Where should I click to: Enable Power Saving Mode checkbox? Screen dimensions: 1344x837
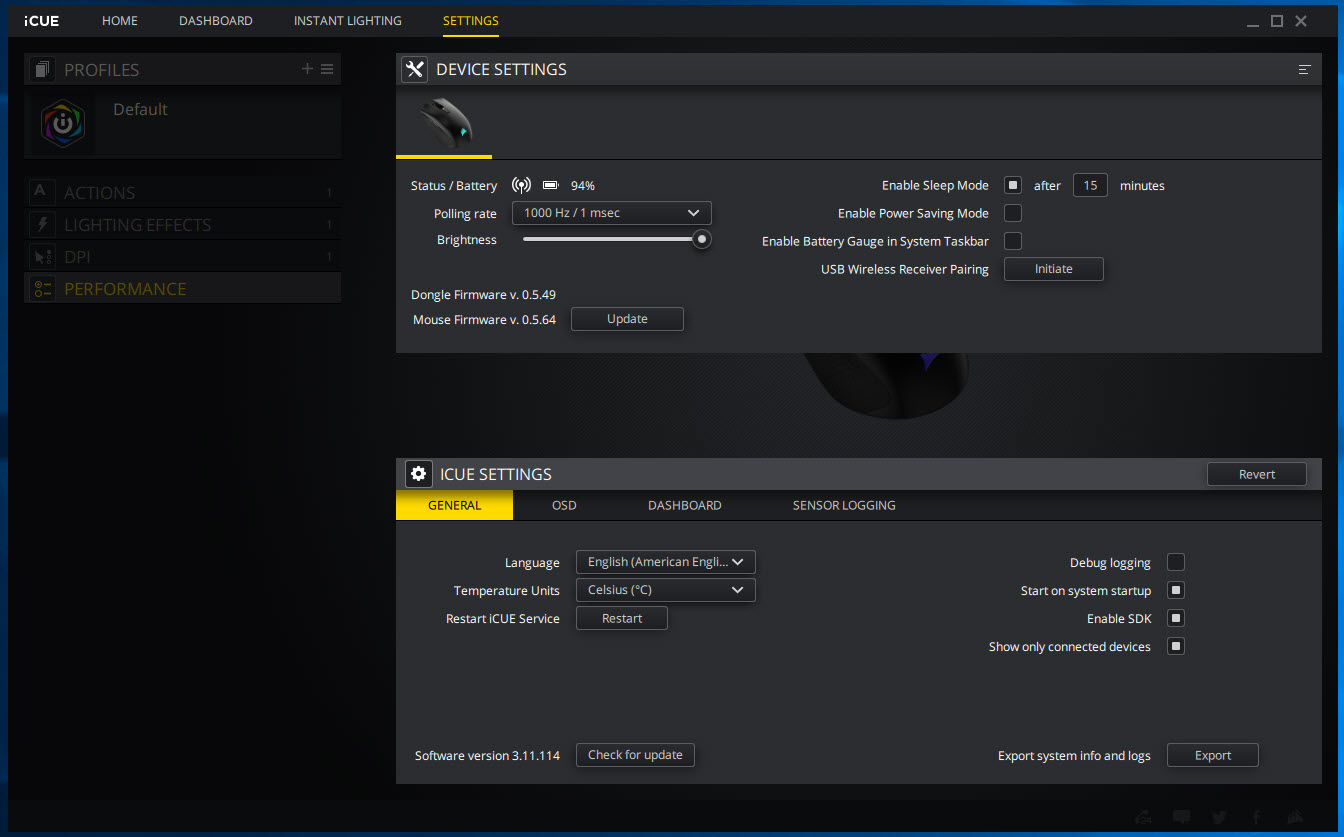click(x=1013, y=213)
